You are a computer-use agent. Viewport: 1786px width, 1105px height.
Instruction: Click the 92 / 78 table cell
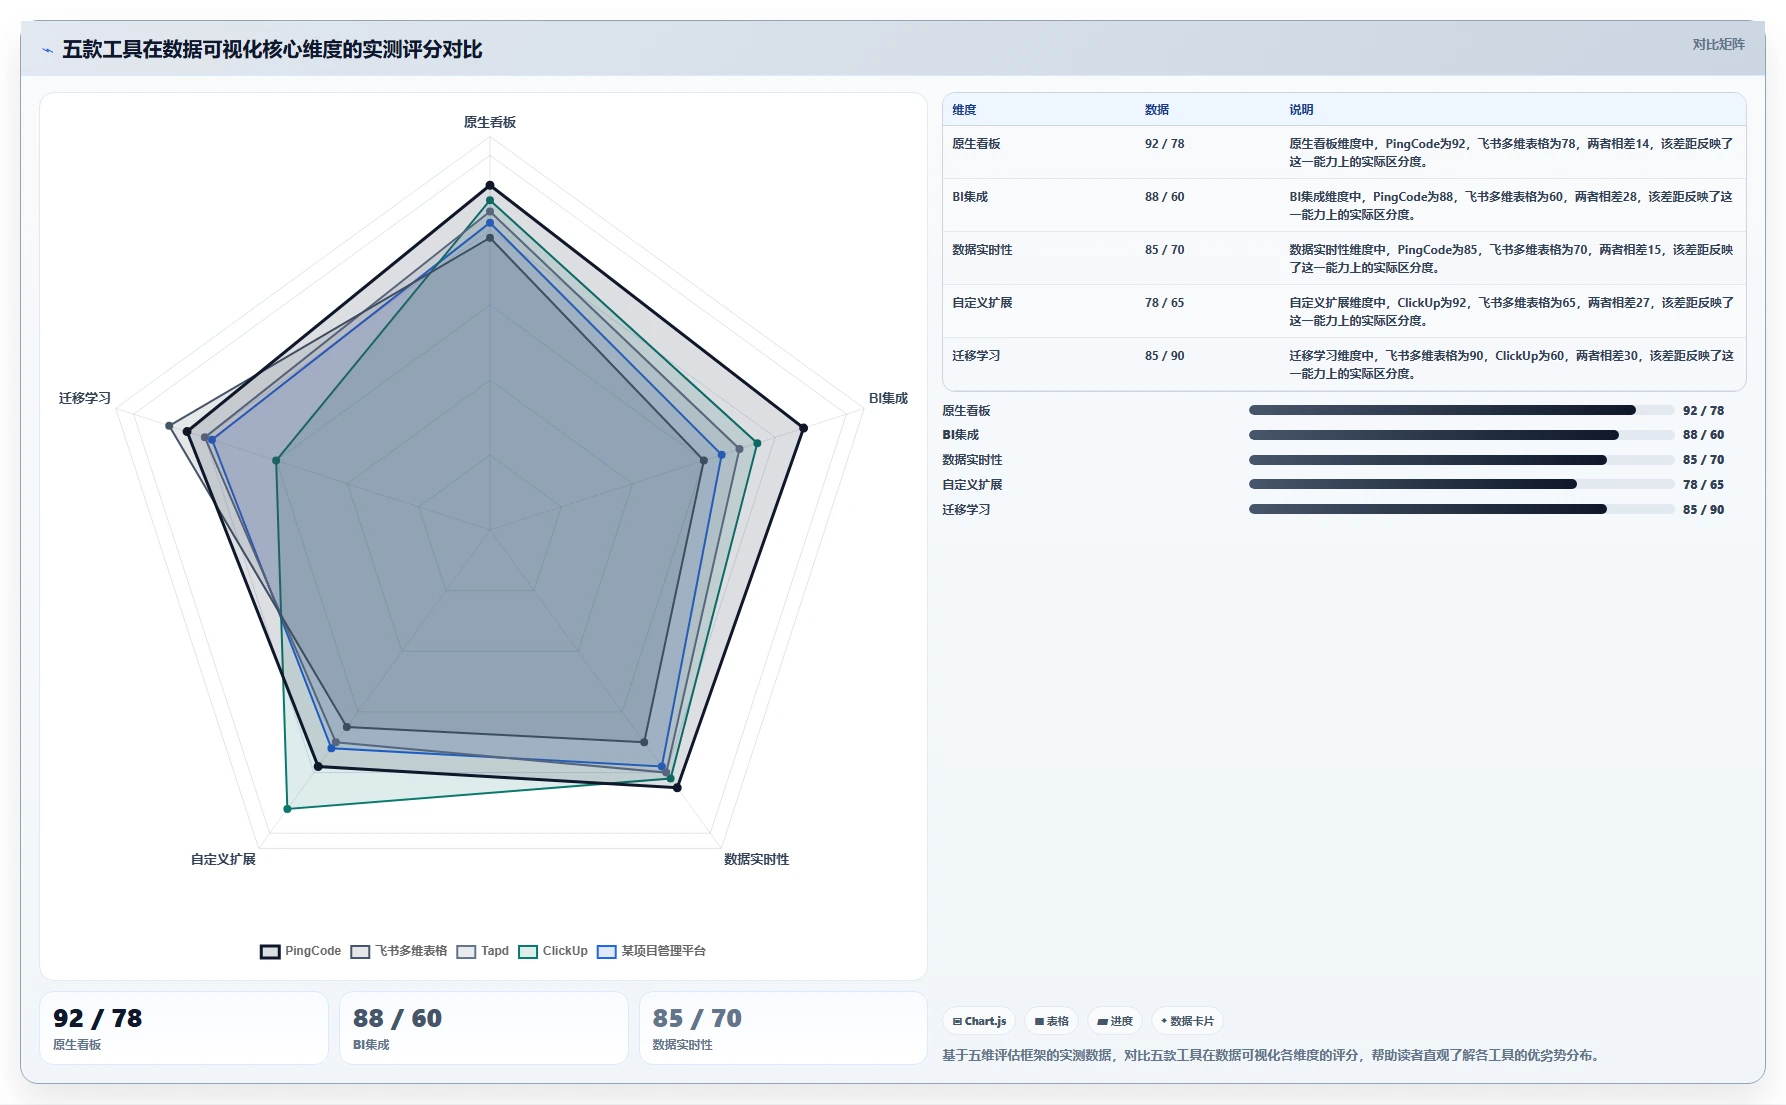pos(1164,144)
